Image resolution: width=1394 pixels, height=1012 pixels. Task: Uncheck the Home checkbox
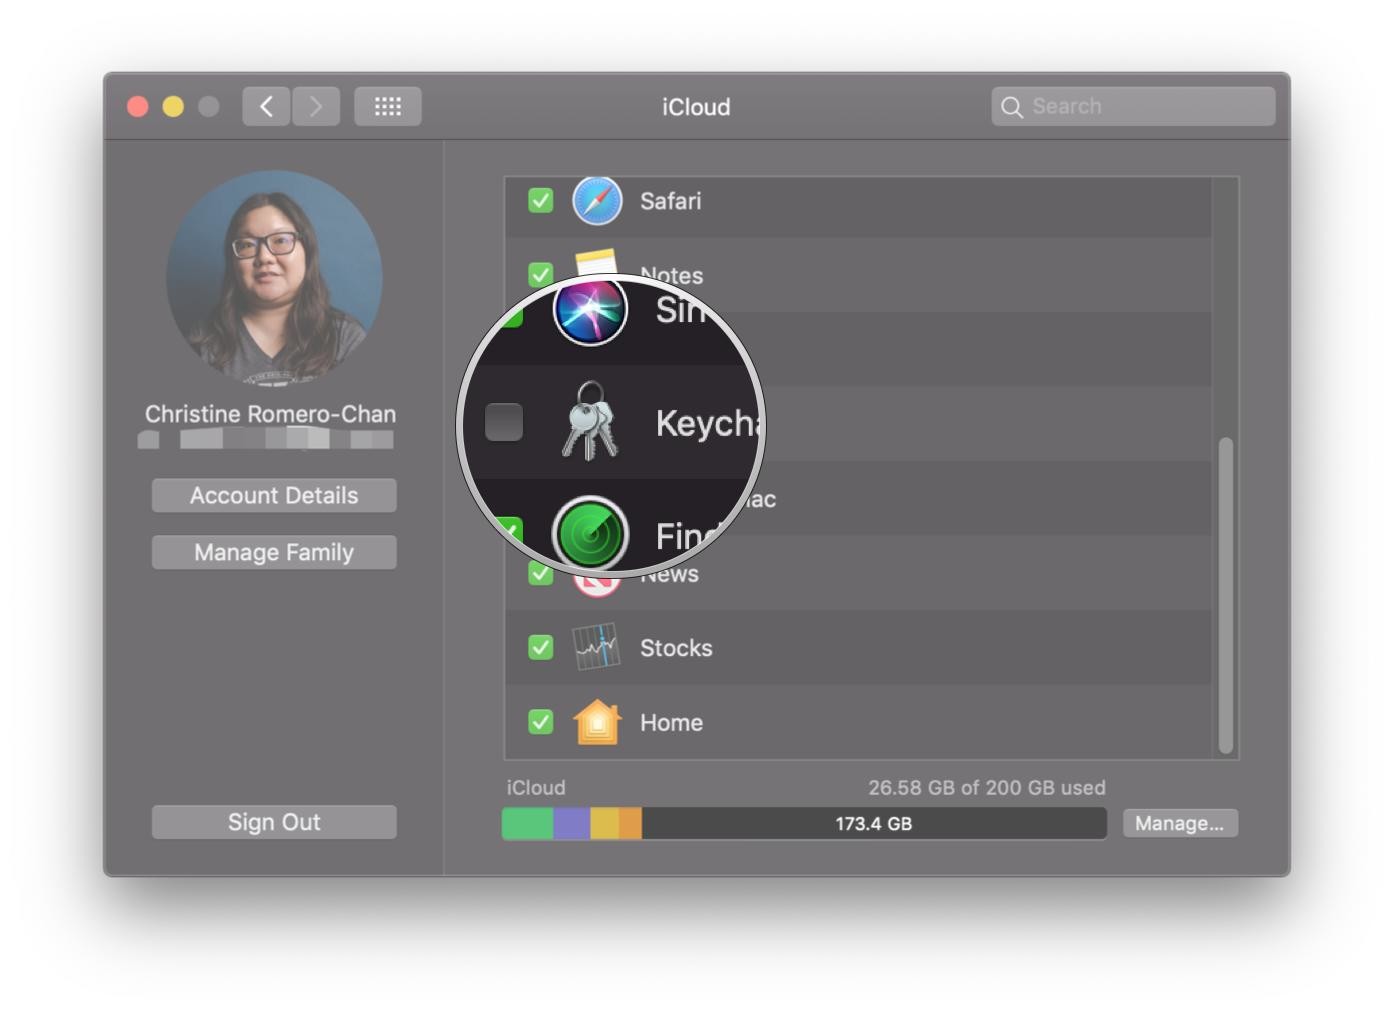click(x=540, y=721)
